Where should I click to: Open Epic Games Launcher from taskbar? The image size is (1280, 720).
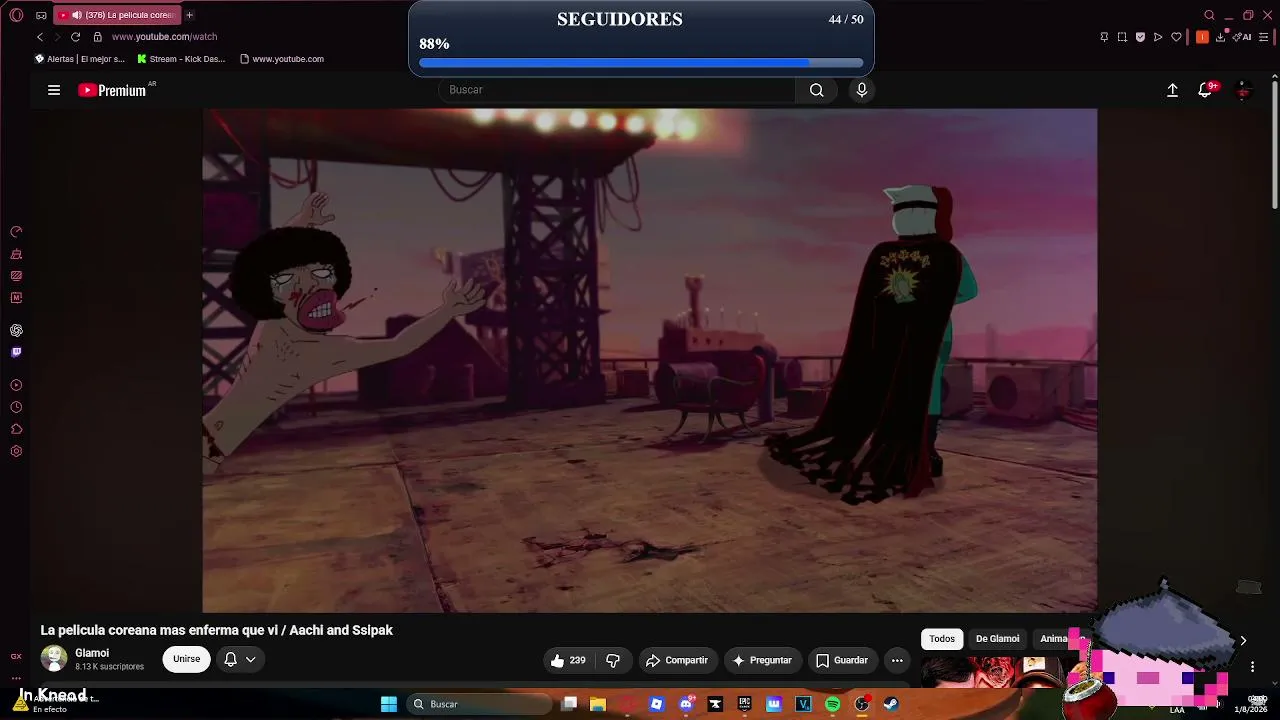pyautogui.click(x=745, y=704)
